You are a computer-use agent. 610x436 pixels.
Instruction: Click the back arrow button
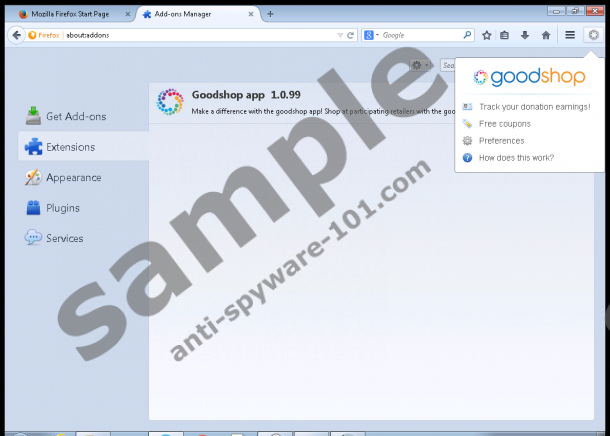pyautogui.click(x=16, y=35)
